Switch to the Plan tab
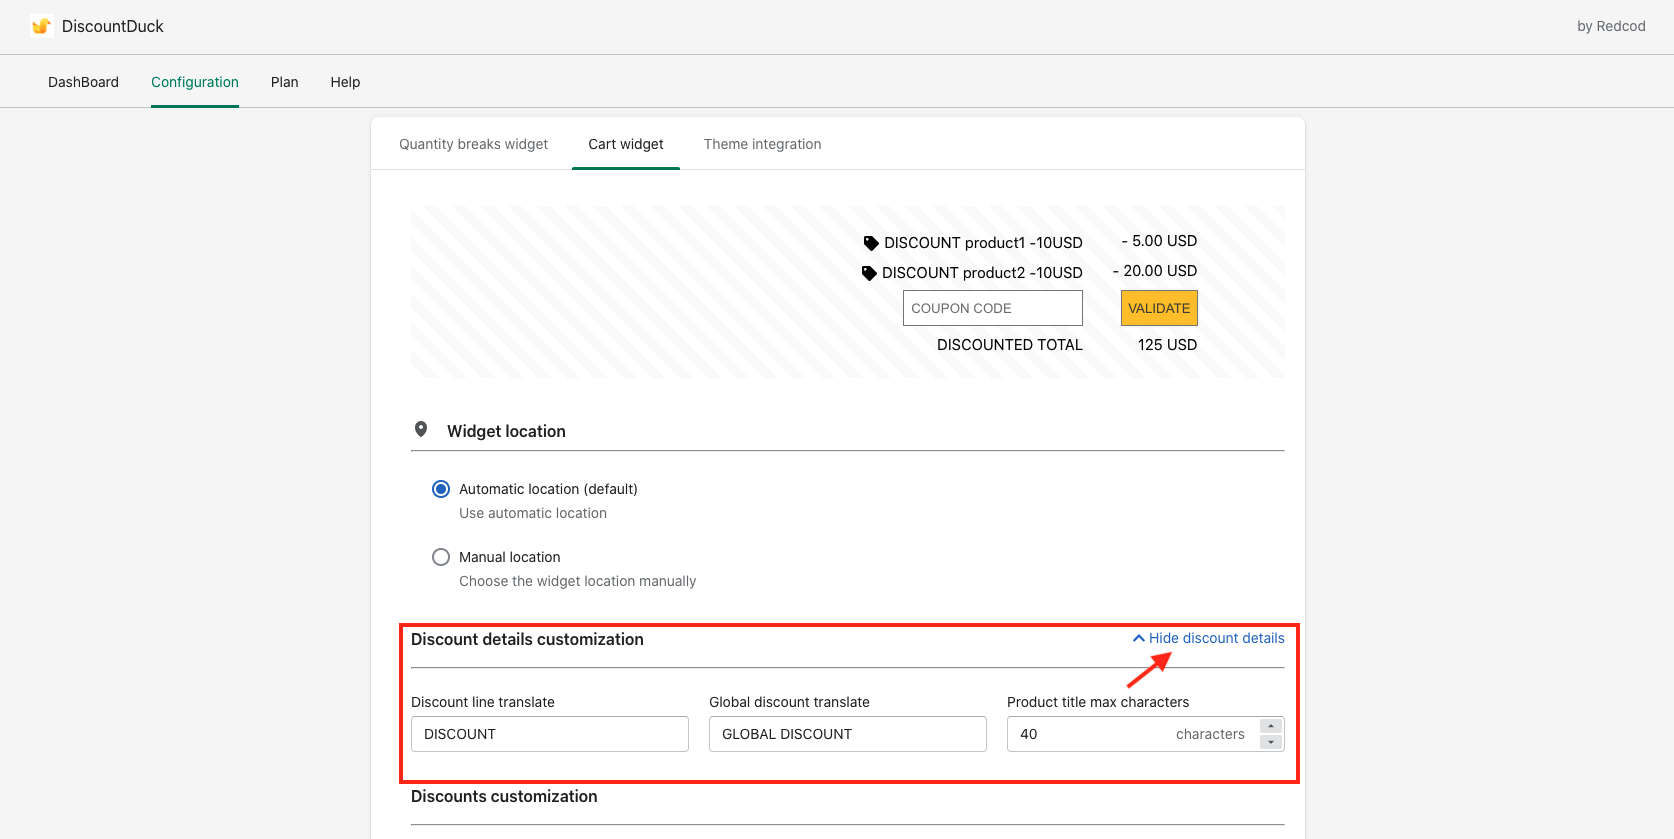This screenshot has height=839, width=1674. [x=284, y=82]
